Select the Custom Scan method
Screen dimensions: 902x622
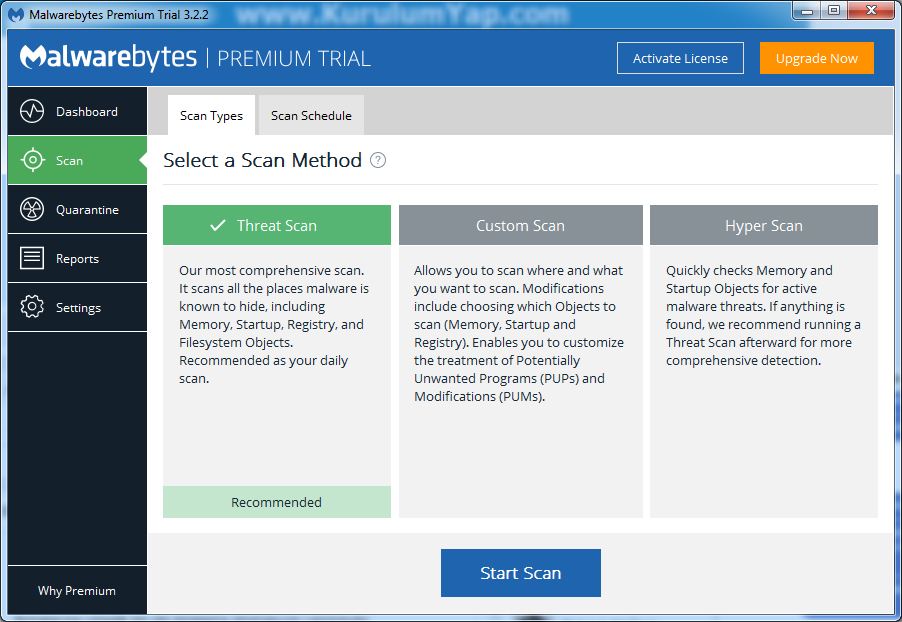pyautogui.click(x=521, y=225)
